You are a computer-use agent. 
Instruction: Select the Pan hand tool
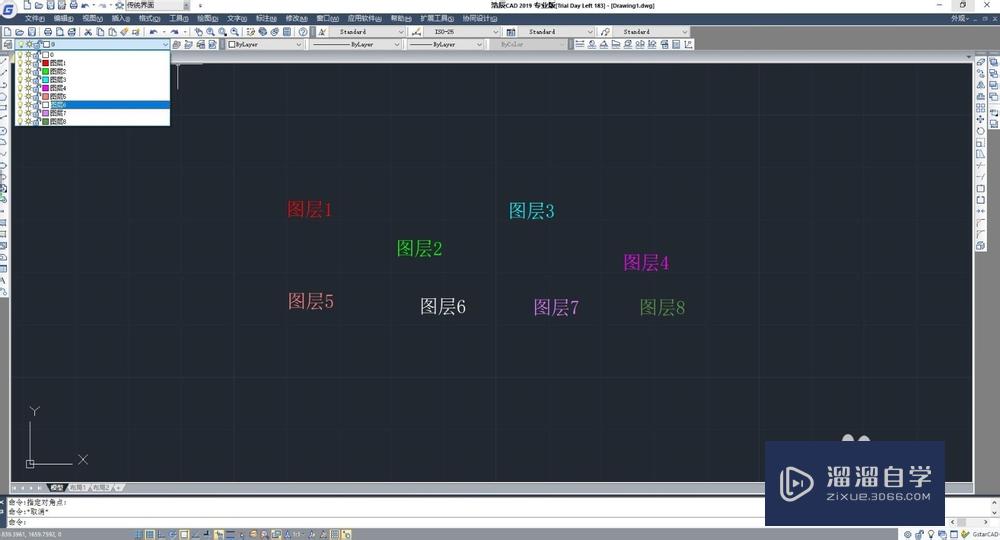199,32
